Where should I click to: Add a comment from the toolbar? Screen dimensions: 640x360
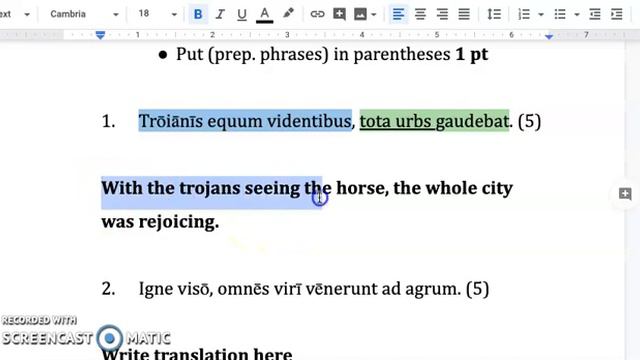point(339,14)
